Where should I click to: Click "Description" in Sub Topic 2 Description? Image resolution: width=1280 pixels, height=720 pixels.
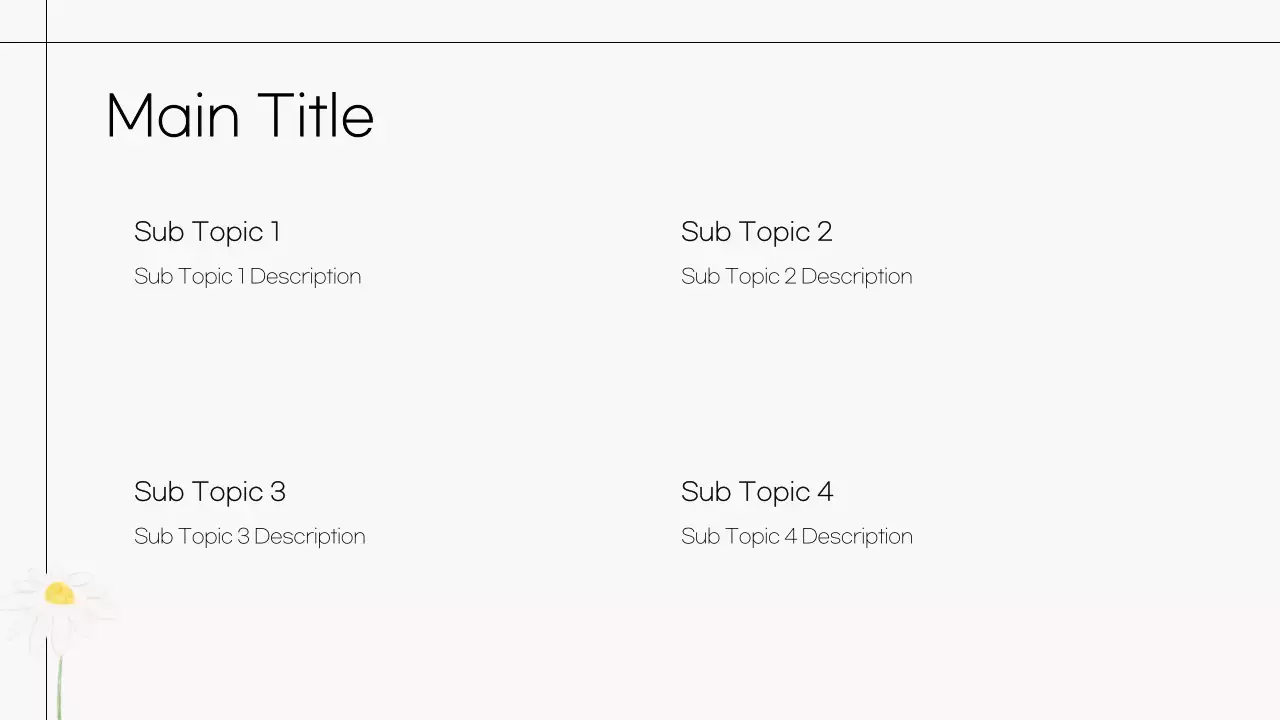pyautogui.click(x=856, y=276)
